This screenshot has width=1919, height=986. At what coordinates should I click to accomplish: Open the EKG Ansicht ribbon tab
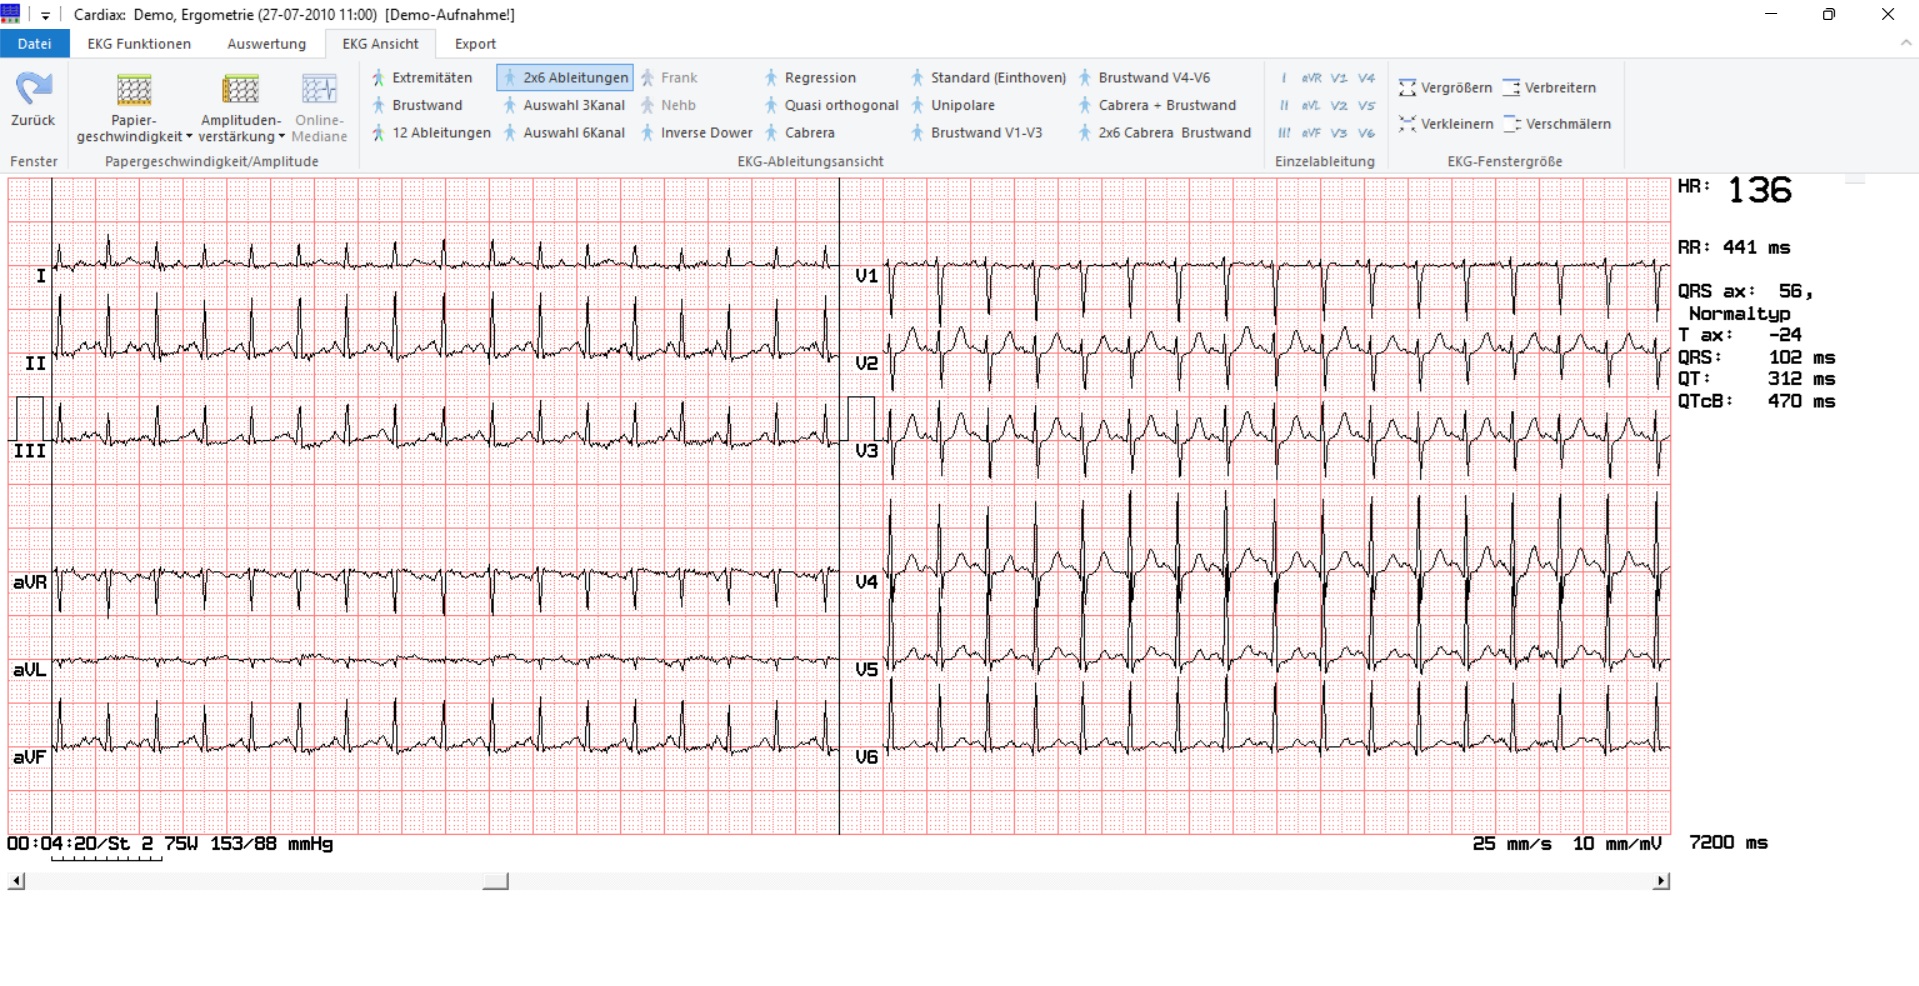[x=380, y=44]
